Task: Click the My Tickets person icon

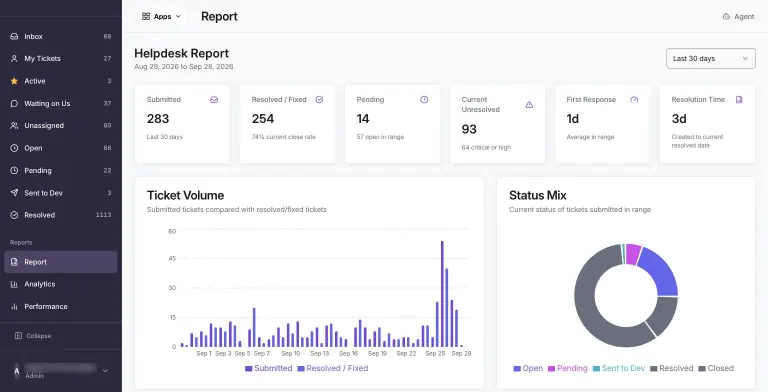Action: coord(14,58)
